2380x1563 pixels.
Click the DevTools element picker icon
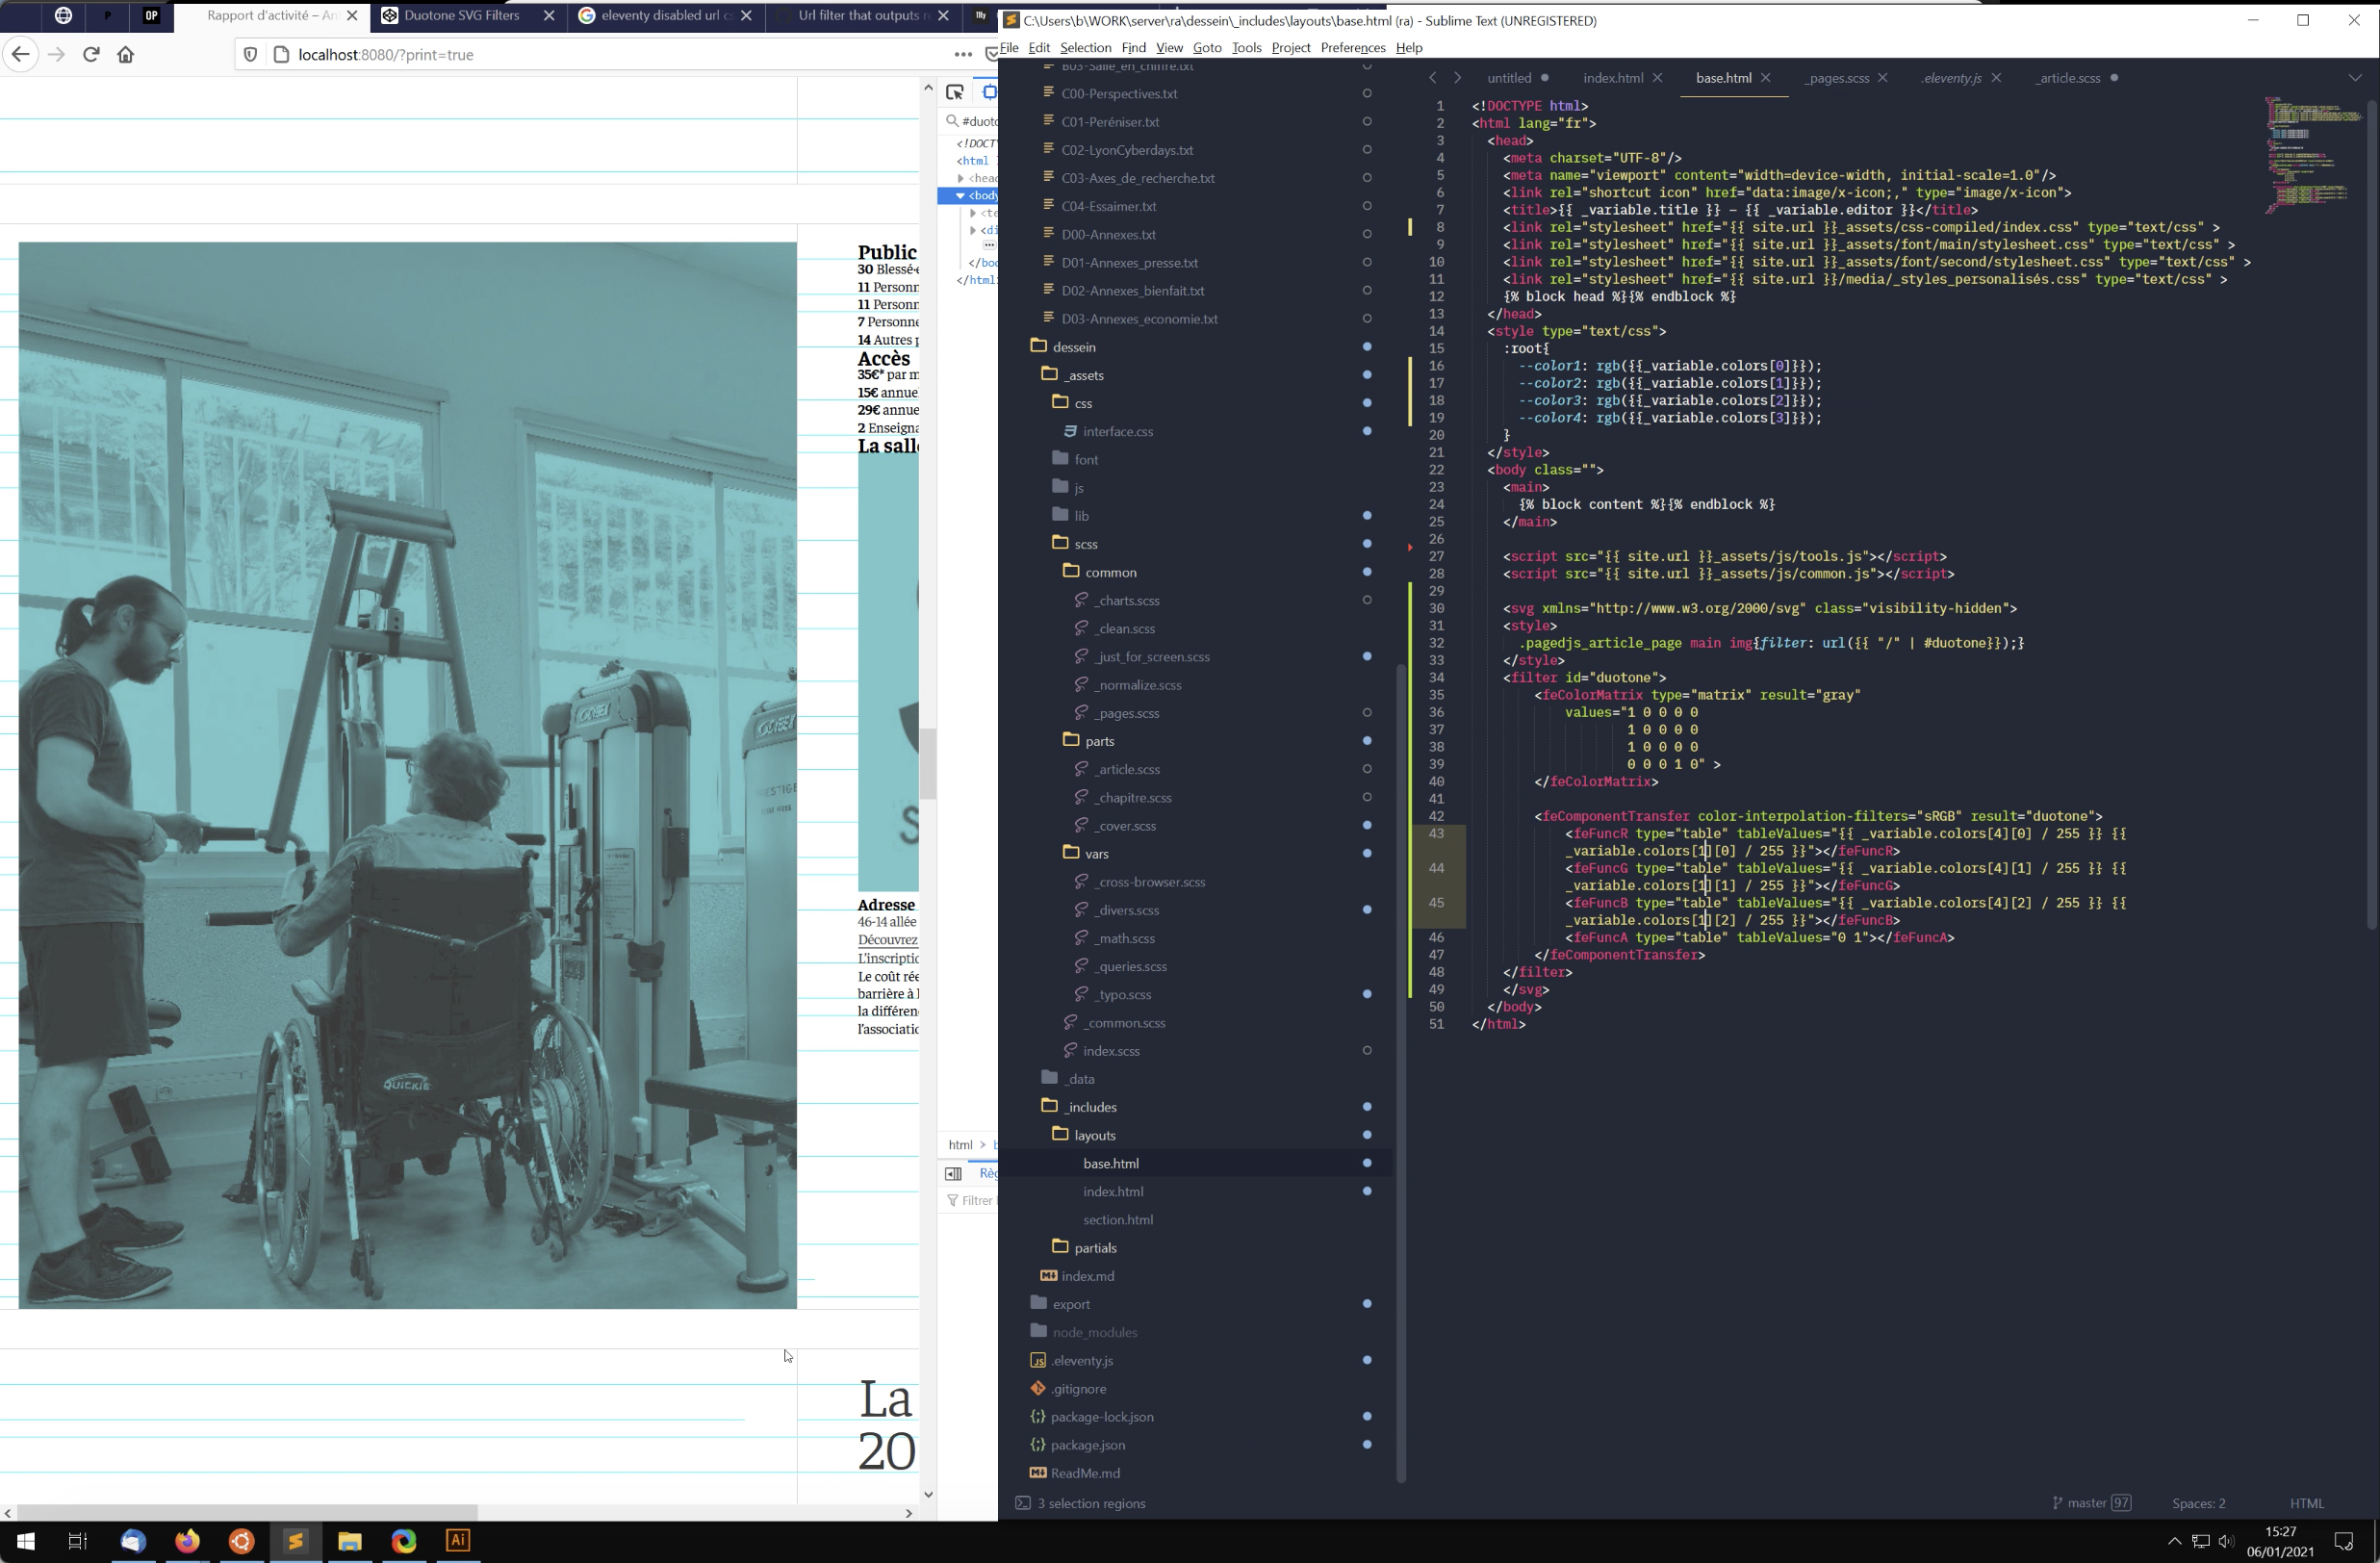(955, 92)
